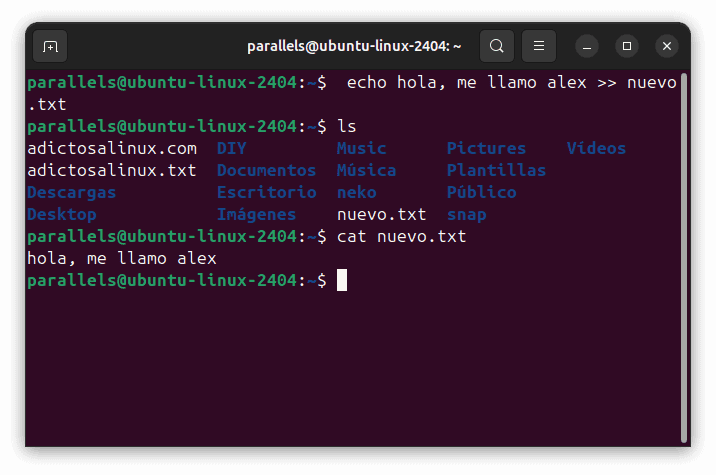The image size is (716, 475).
Task: Click the 'ls' command text
Action: point(347,126)
